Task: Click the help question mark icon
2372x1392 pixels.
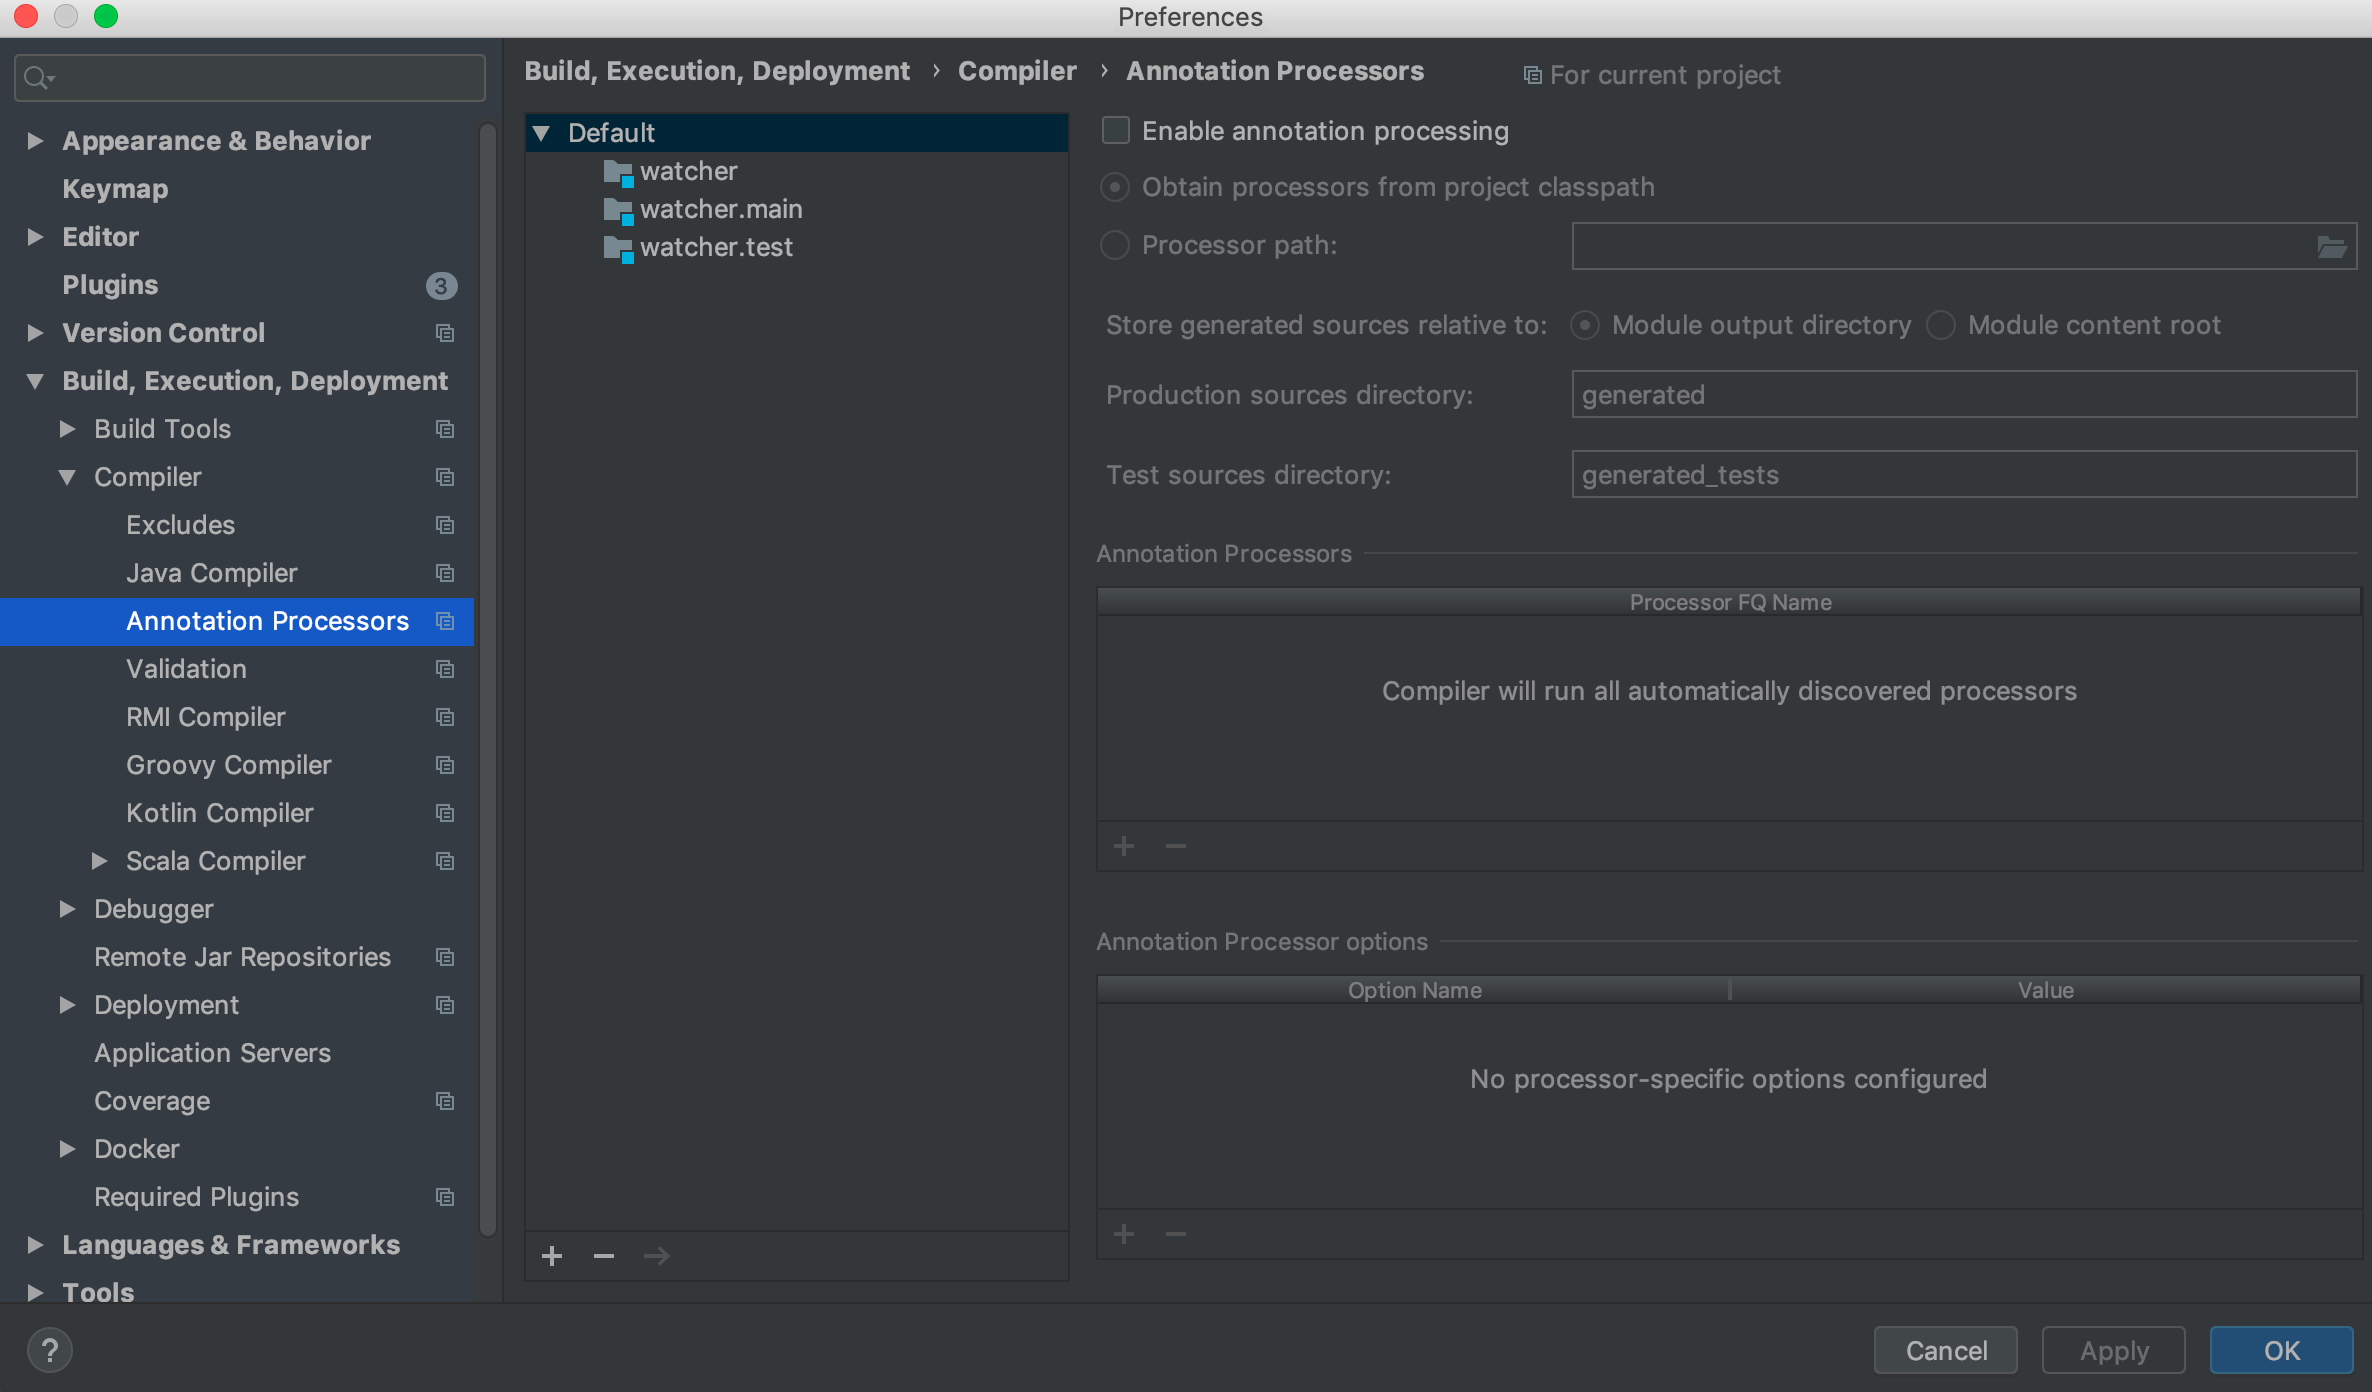Action: [50, 1350]
